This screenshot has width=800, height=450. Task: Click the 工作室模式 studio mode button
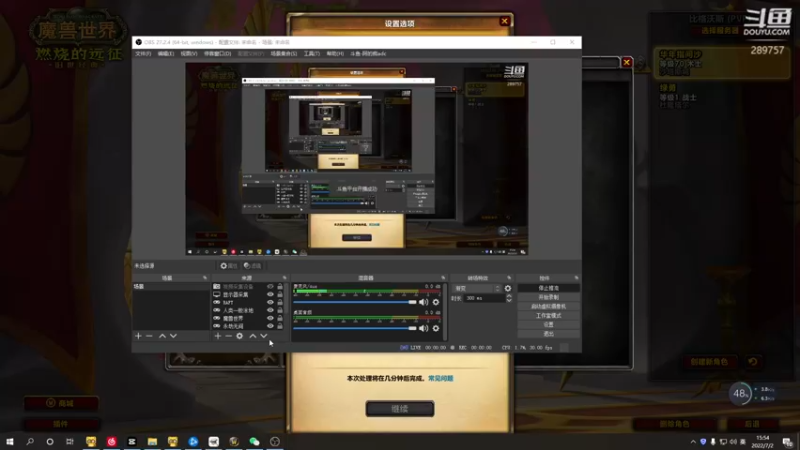tap(548, 315)
